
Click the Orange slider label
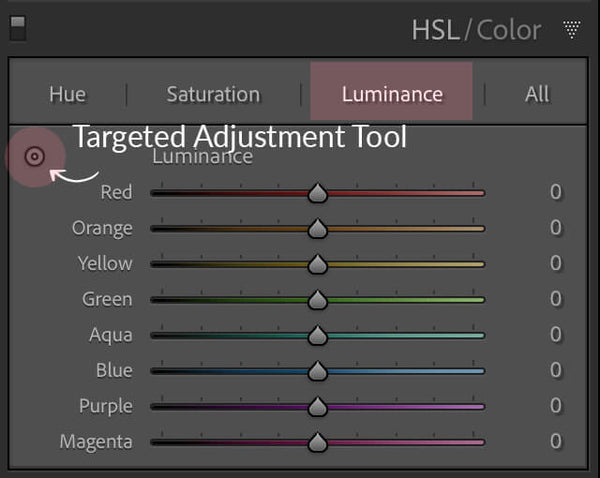(102, 228)
